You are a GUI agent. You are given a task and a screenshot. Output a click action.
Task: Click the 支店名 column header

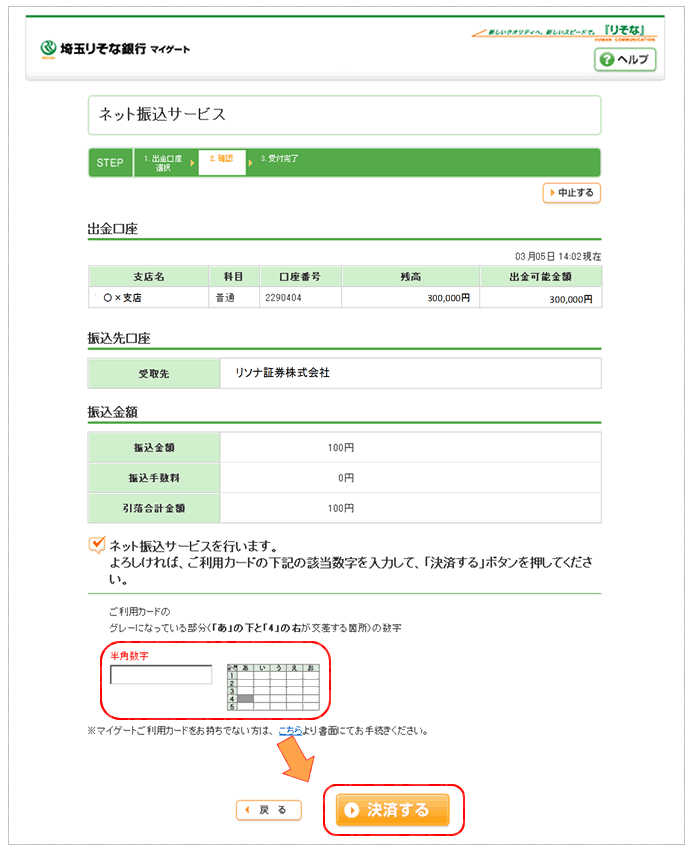point(148,276)
